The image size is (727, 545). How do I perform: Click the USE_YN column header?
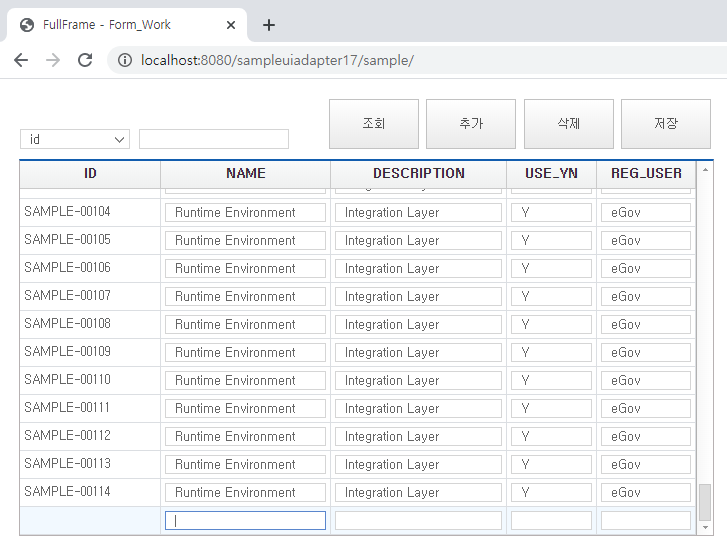click(551, 174)
